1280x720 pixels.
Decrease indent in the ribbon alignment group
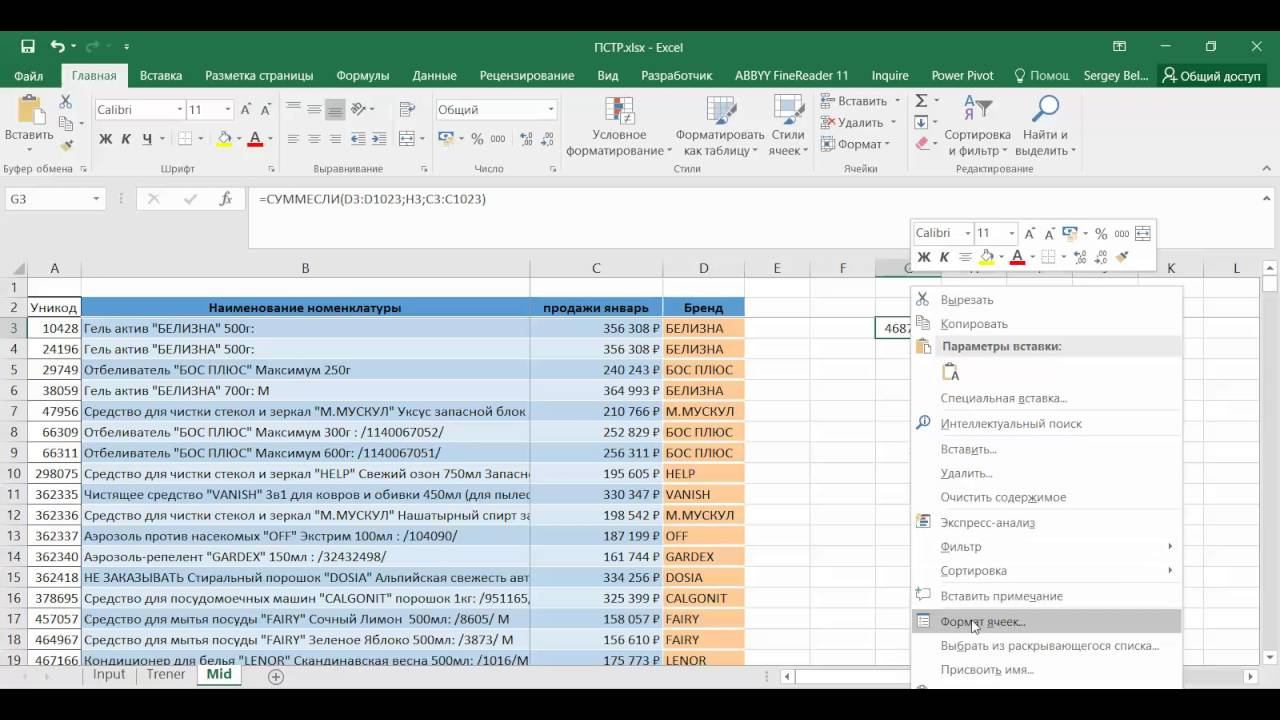tap(360, 139)
